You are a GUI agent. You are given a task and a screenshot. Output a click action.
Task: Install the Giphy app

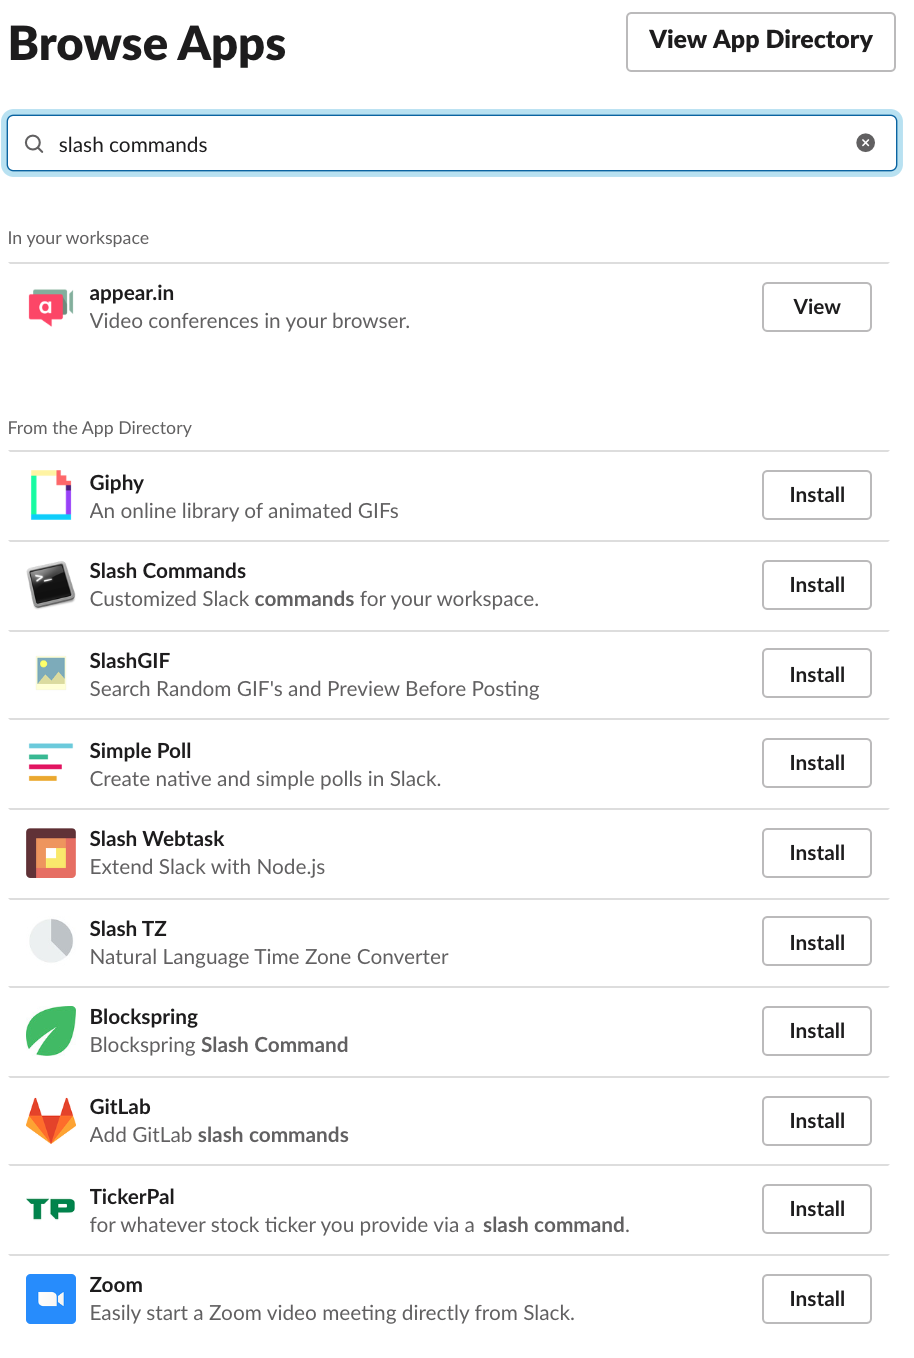(x=816, y=495)
